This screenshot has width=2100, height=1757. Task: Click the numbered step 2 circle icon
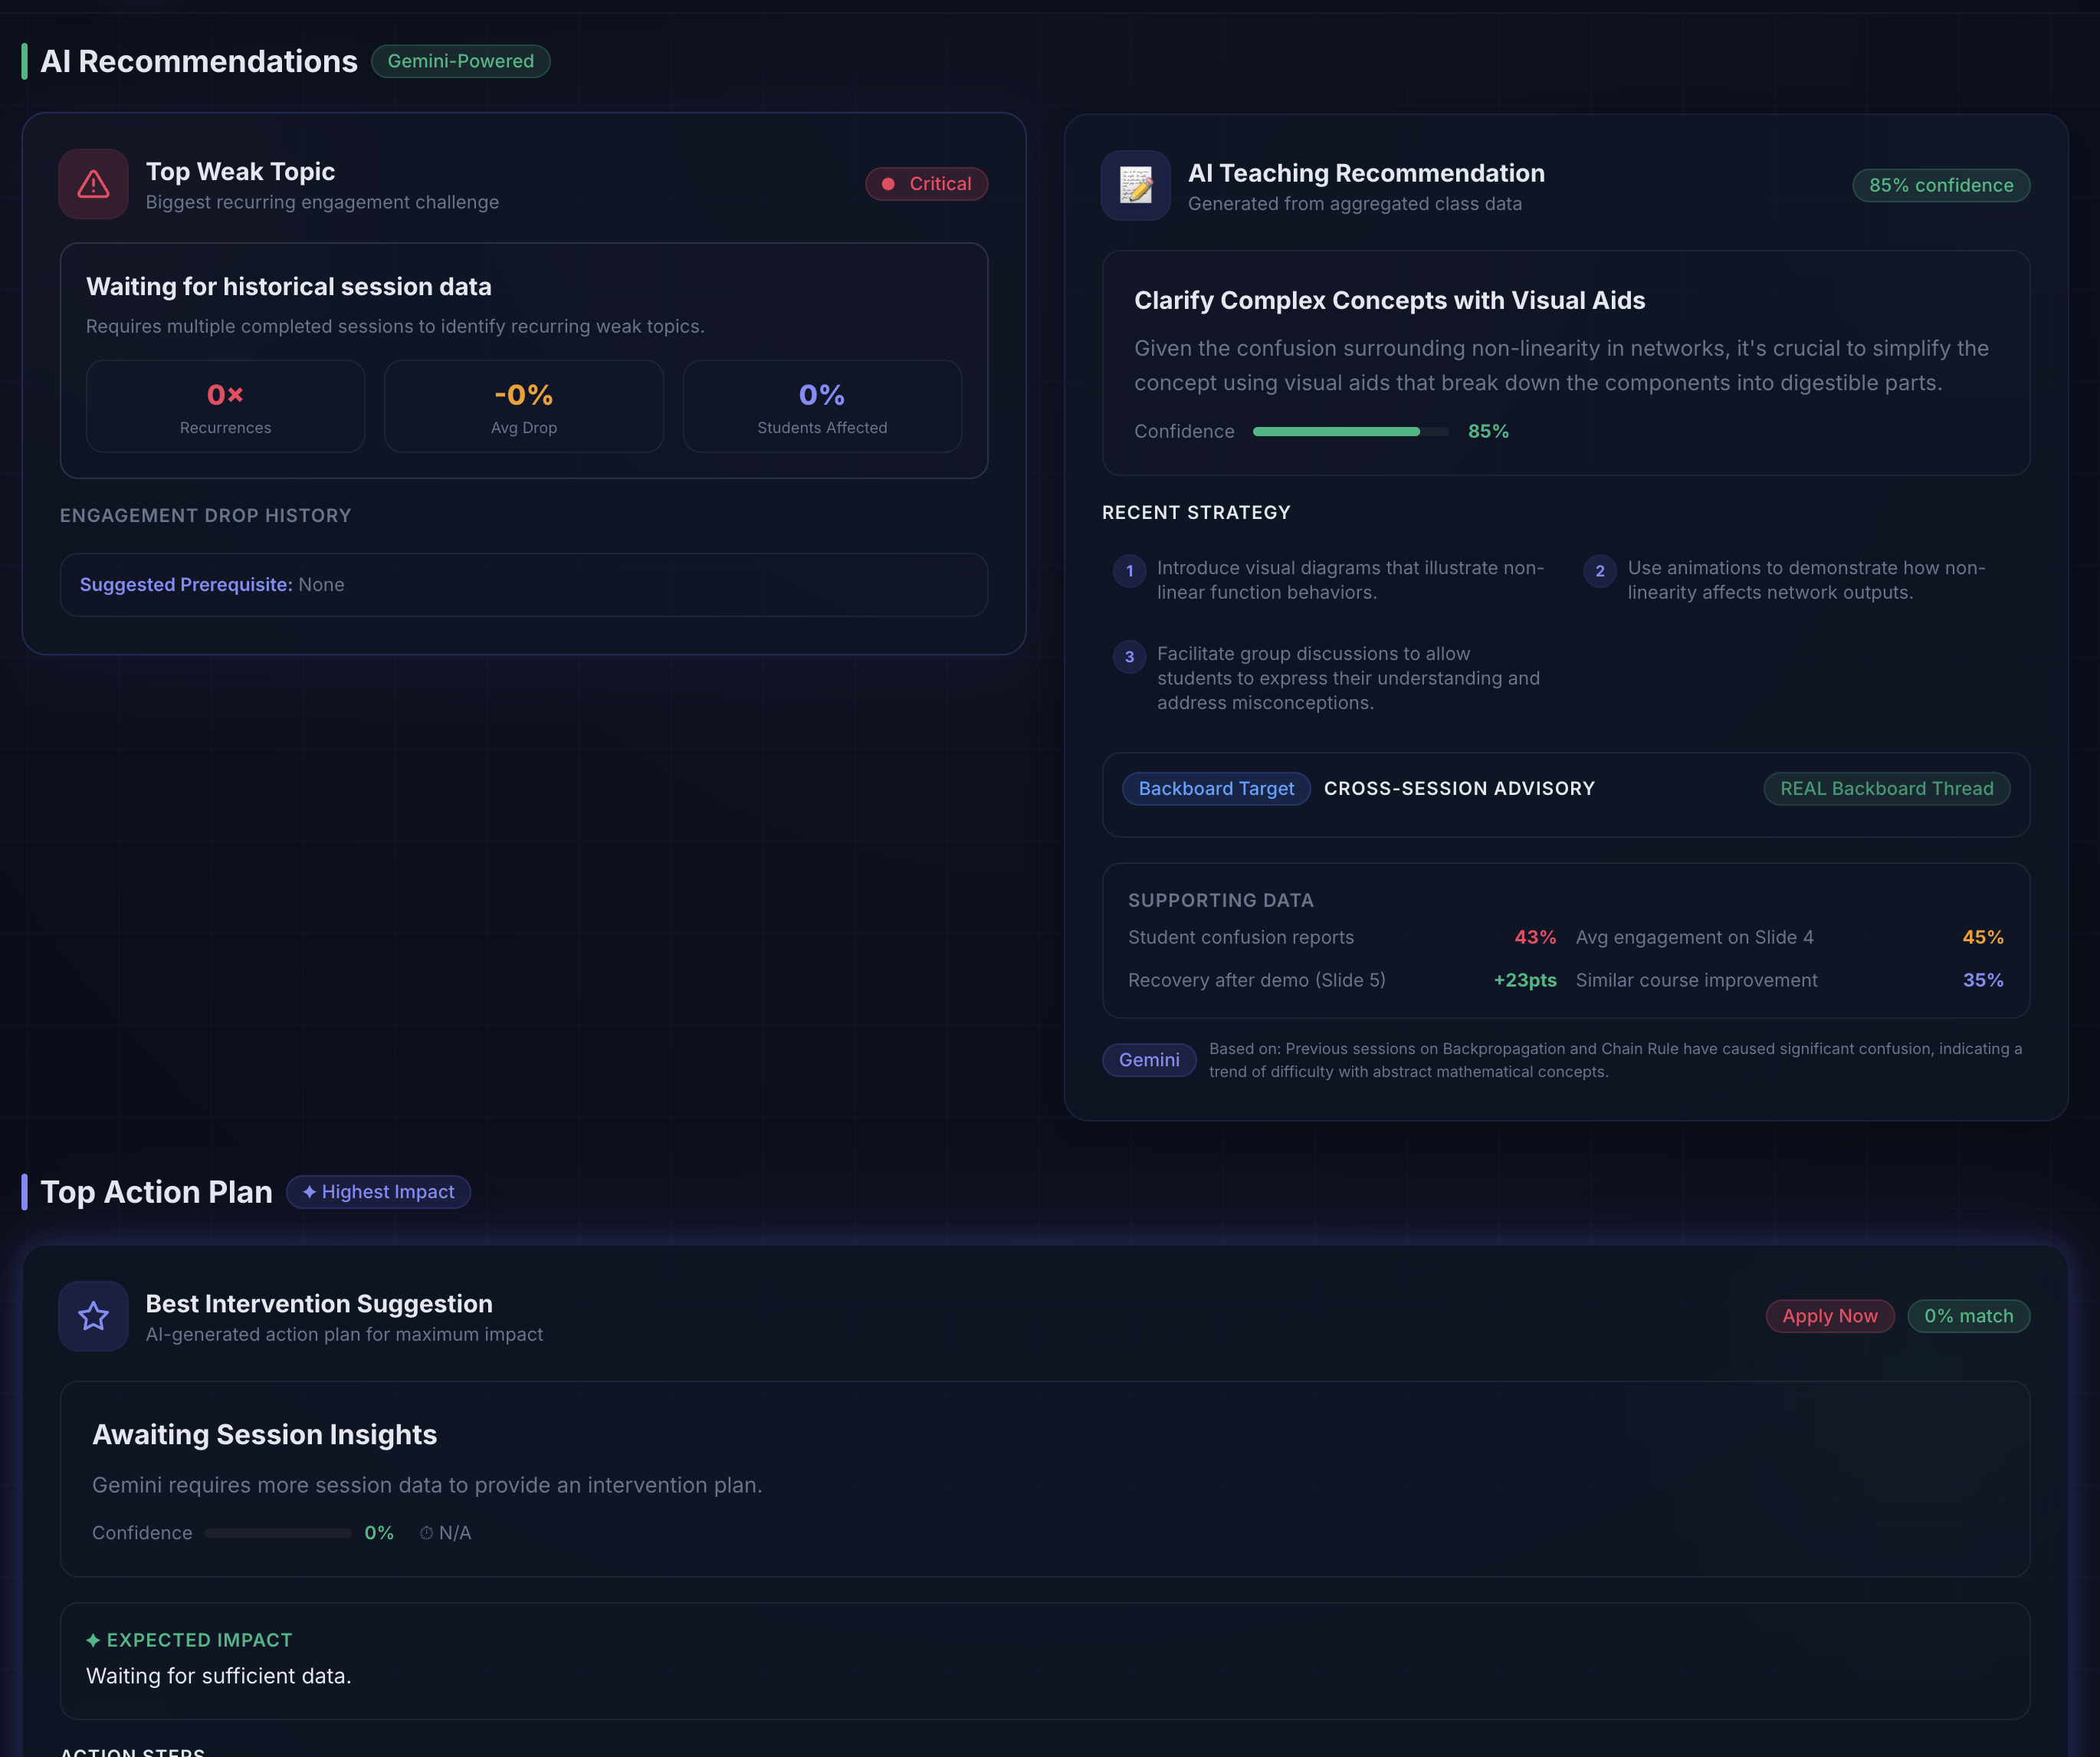click(1599, 571)
